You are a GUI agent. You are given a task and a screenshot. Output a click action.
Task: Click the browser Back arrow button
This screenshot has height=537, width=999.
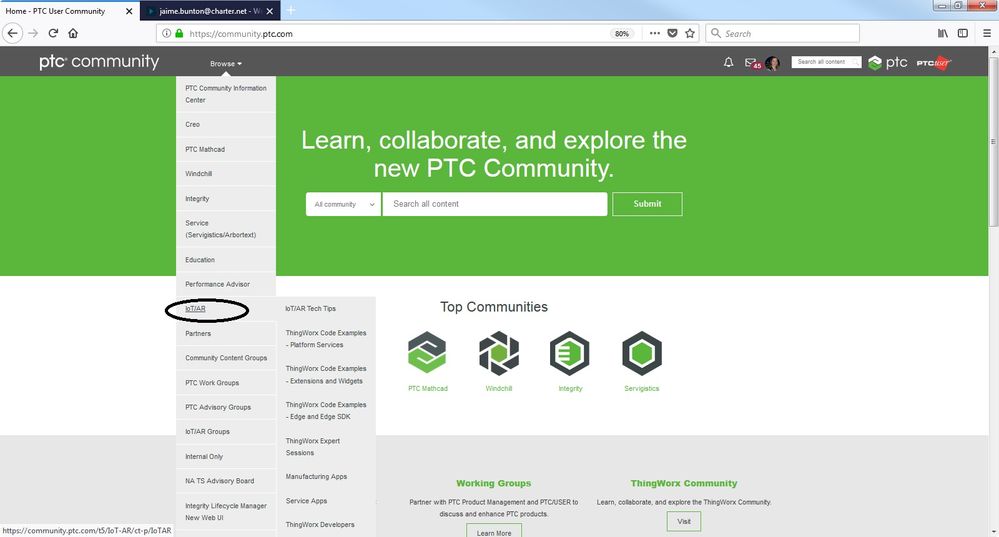[x=13, y=33]
